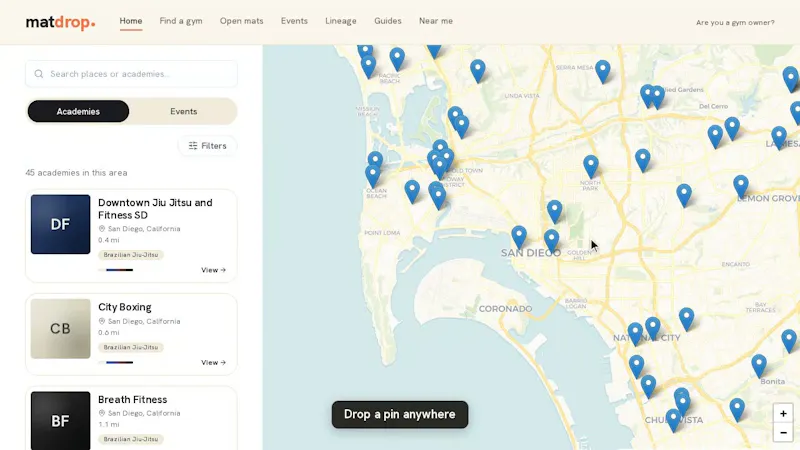
Task: View City Boxing listing details
Action: pyautogui.click(x=213, y=362)
